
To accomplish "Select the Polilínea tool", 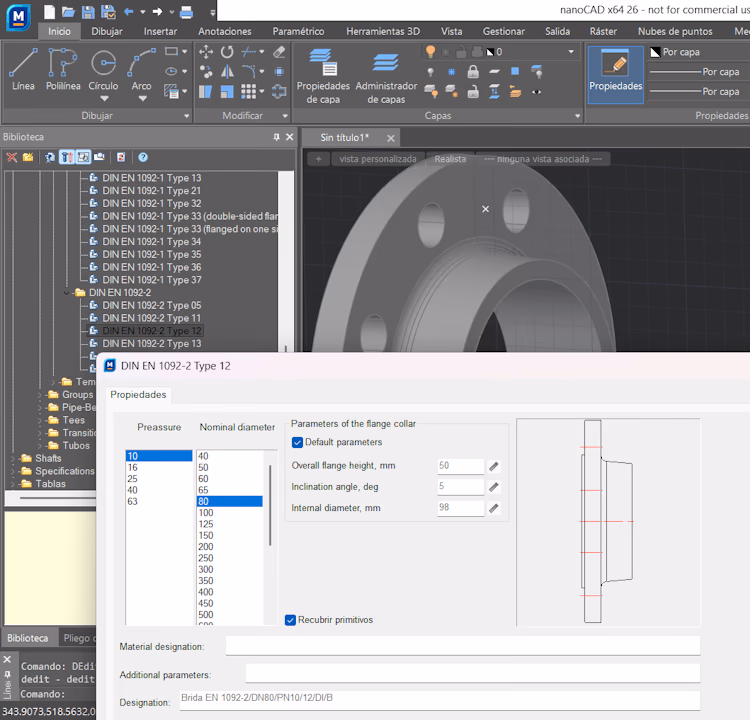I will click(x=63, y=69).
